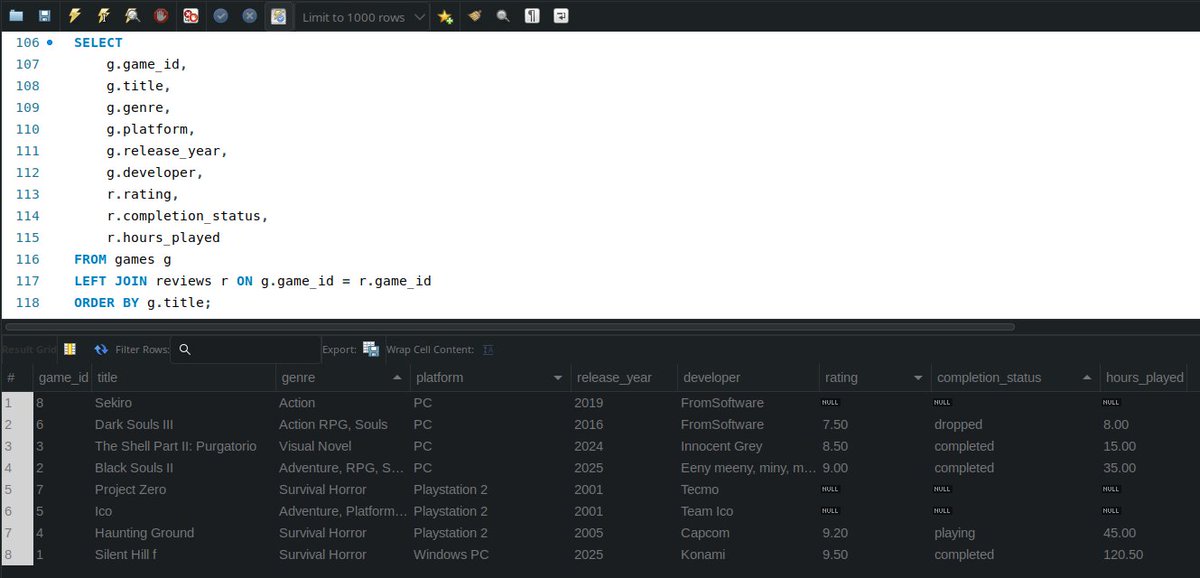Select the game_id column header
Screen dimensions: 1200x578
(63, 378)
